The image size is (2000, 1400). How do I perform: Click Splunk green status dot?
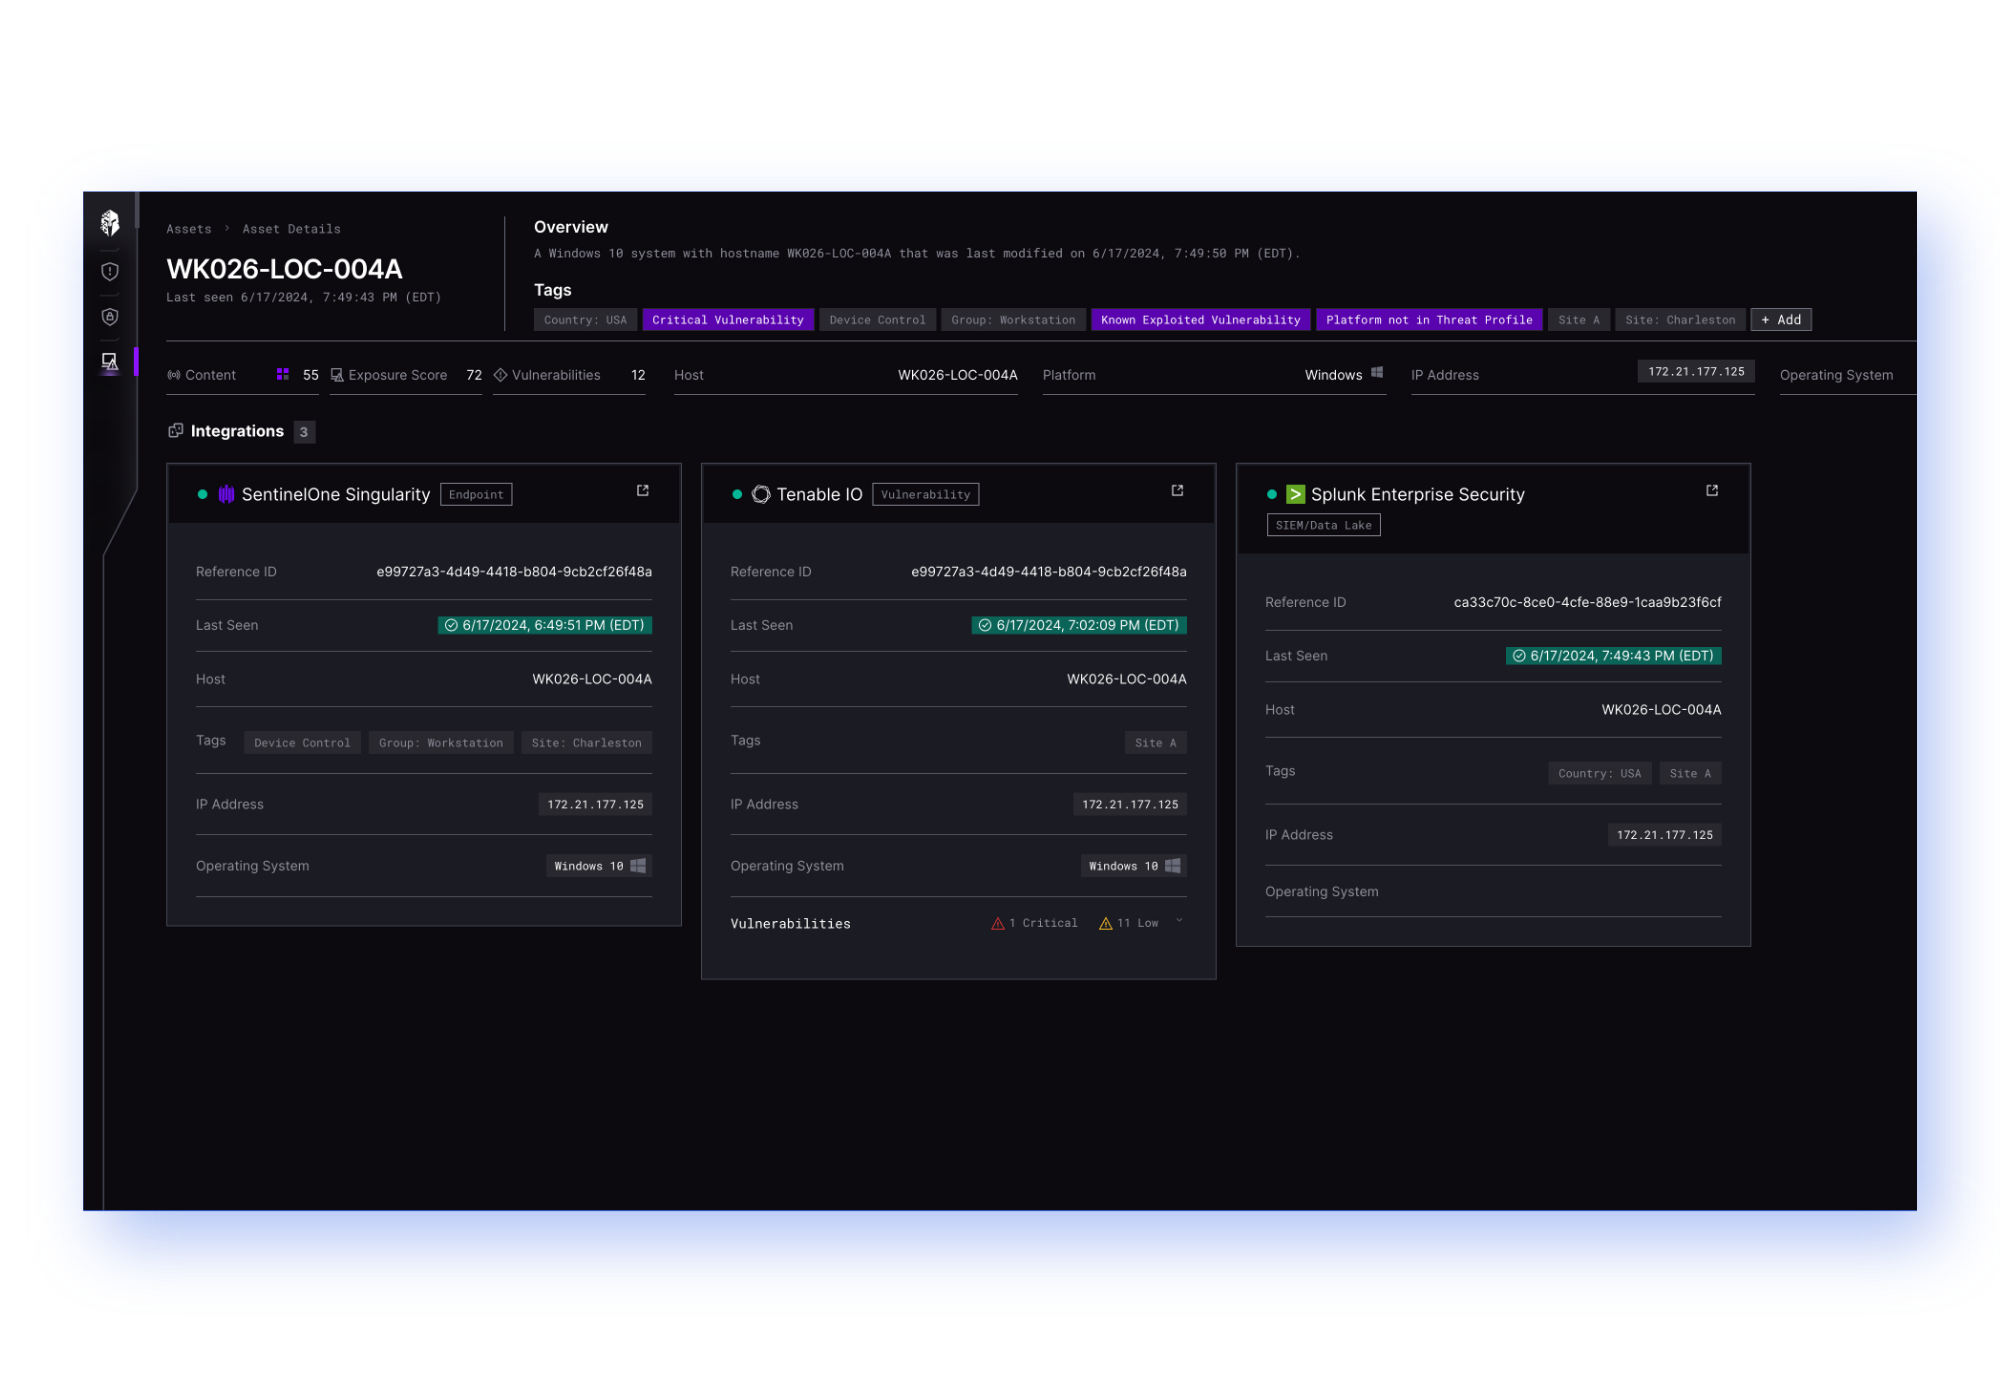1272,494
